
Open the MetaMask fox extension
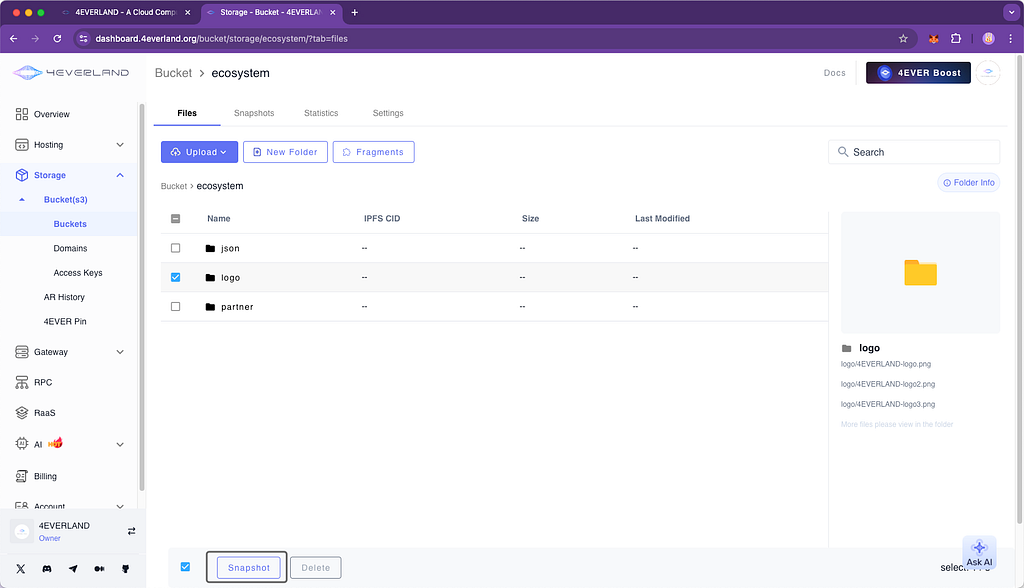pyautogui.click(x=934, y=39)
